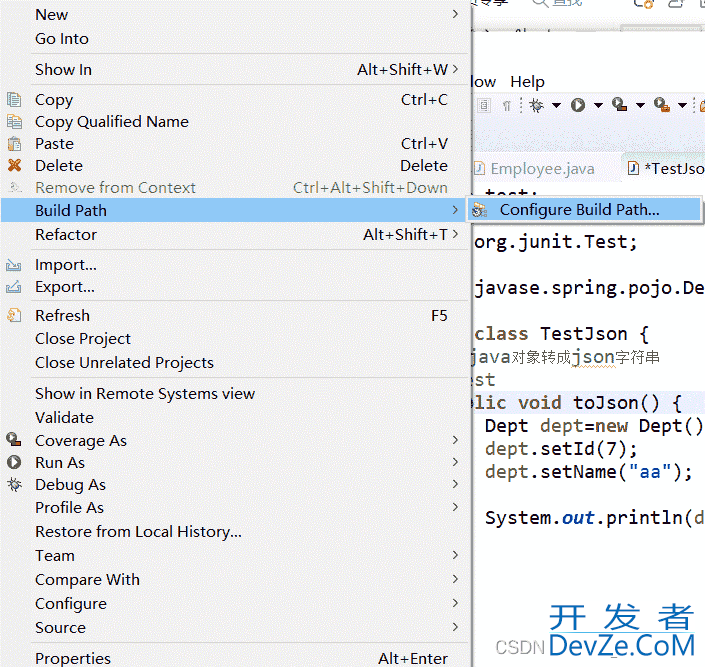Open the Coverage dropdown arrow
This screenshot has height=667, width=705.
point(640,106)
